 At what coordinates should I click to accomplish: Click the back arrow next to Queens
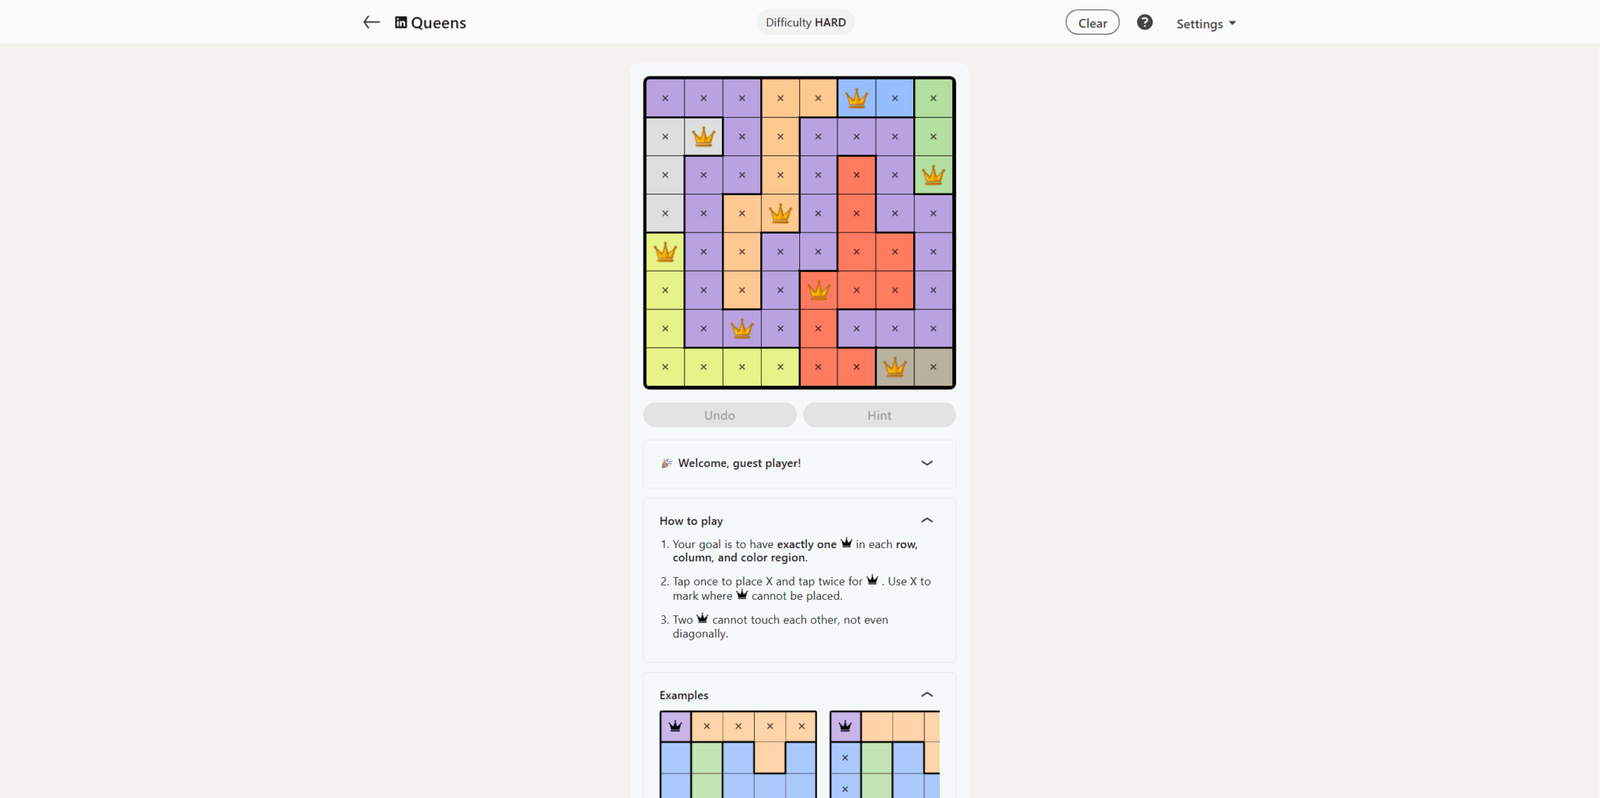[x=371, y=21]
